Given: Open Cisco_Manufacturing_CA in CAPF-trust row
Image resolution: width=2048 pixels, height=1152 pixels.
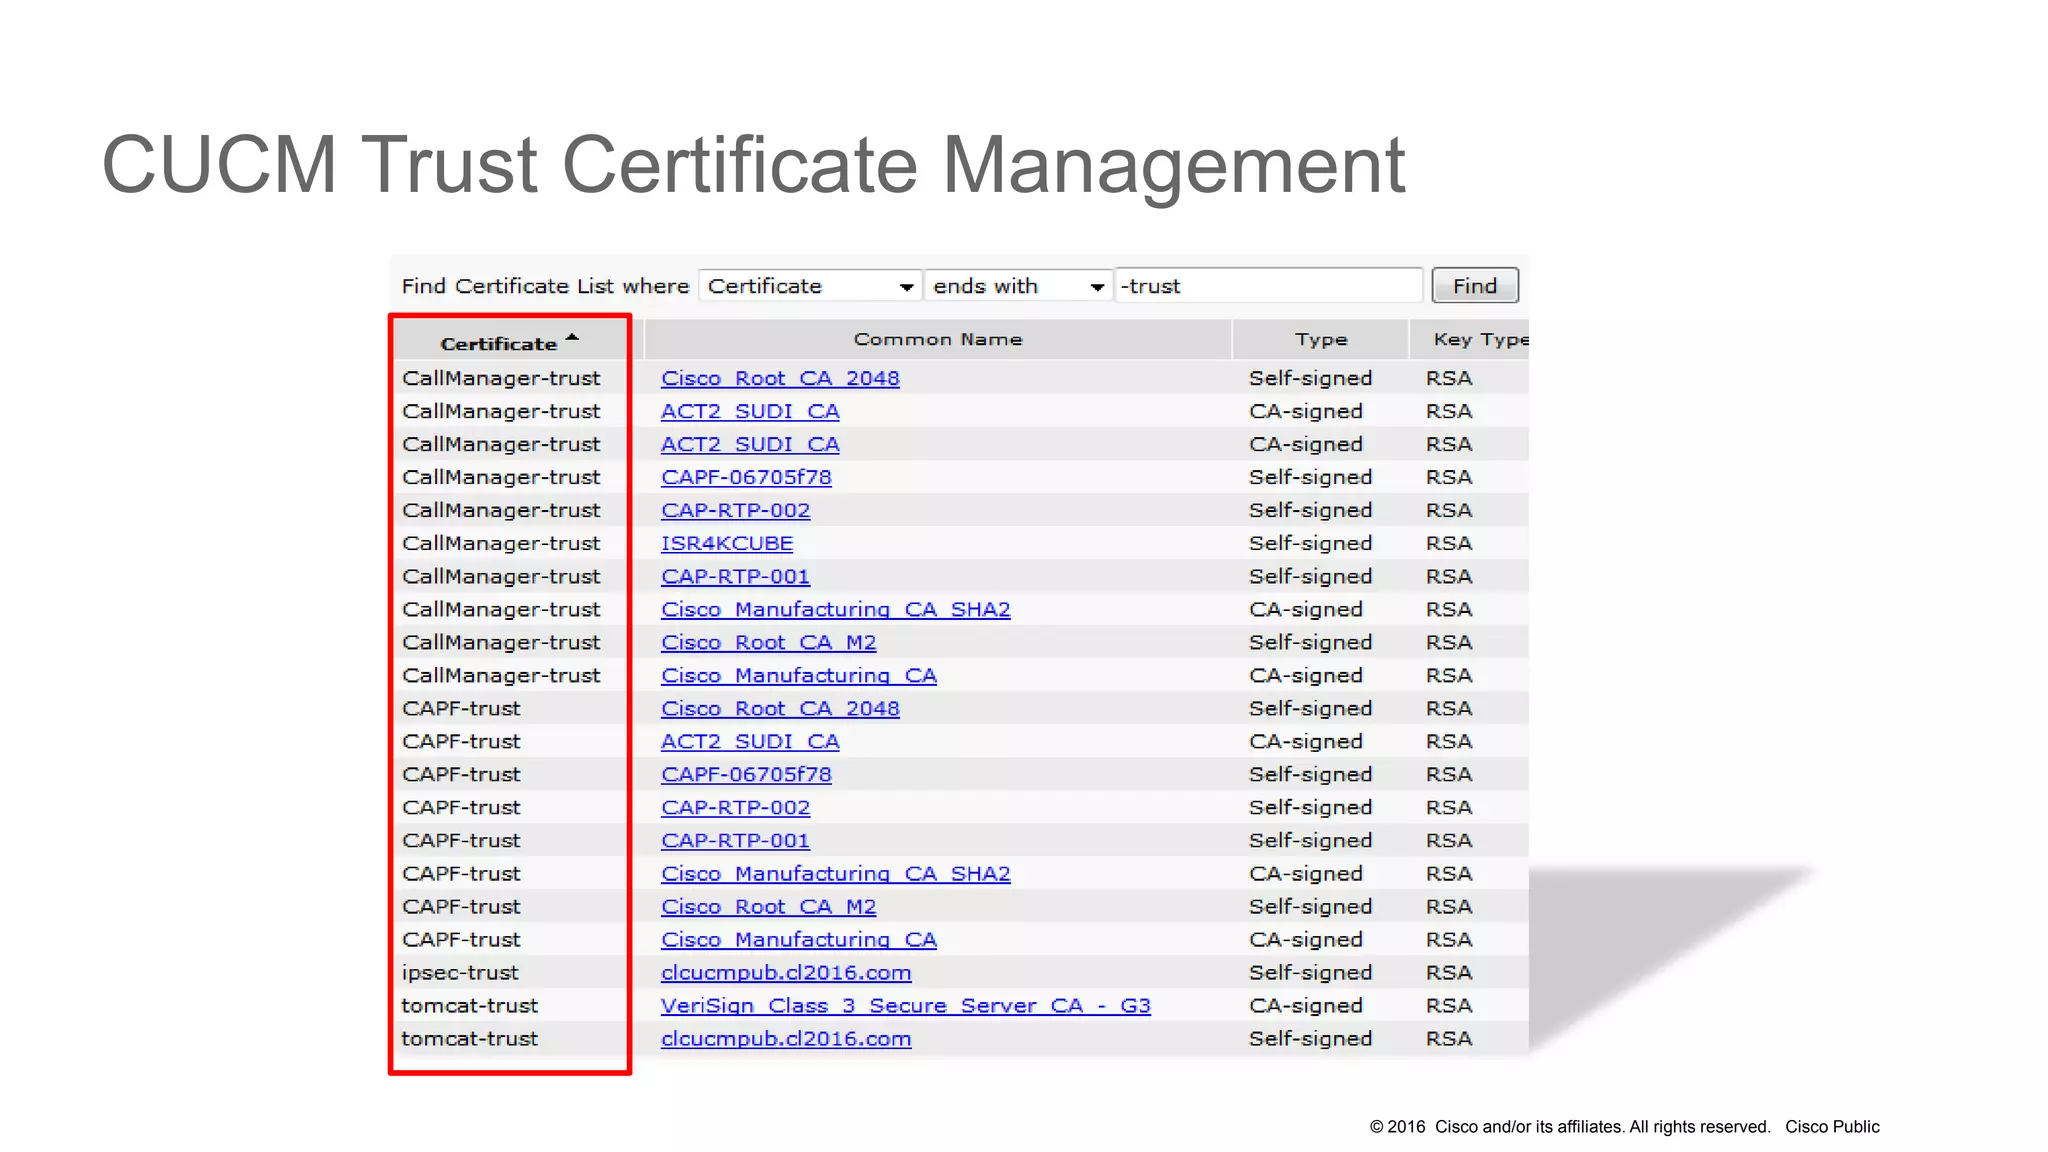Looking at the screenshot, I should click(799, 939).
